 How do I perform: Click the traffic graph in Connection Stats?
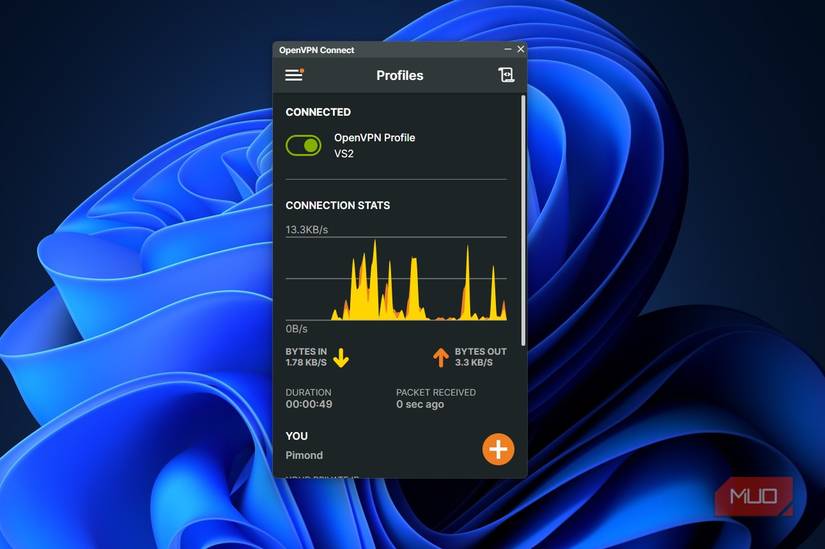pos(396,278)
